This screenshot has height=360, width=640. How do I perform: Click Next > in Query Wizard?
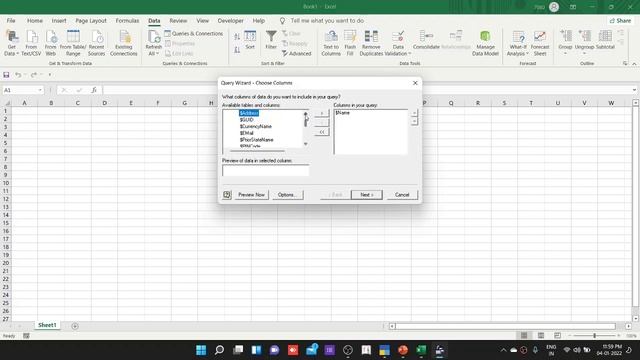tap(367, 195)
